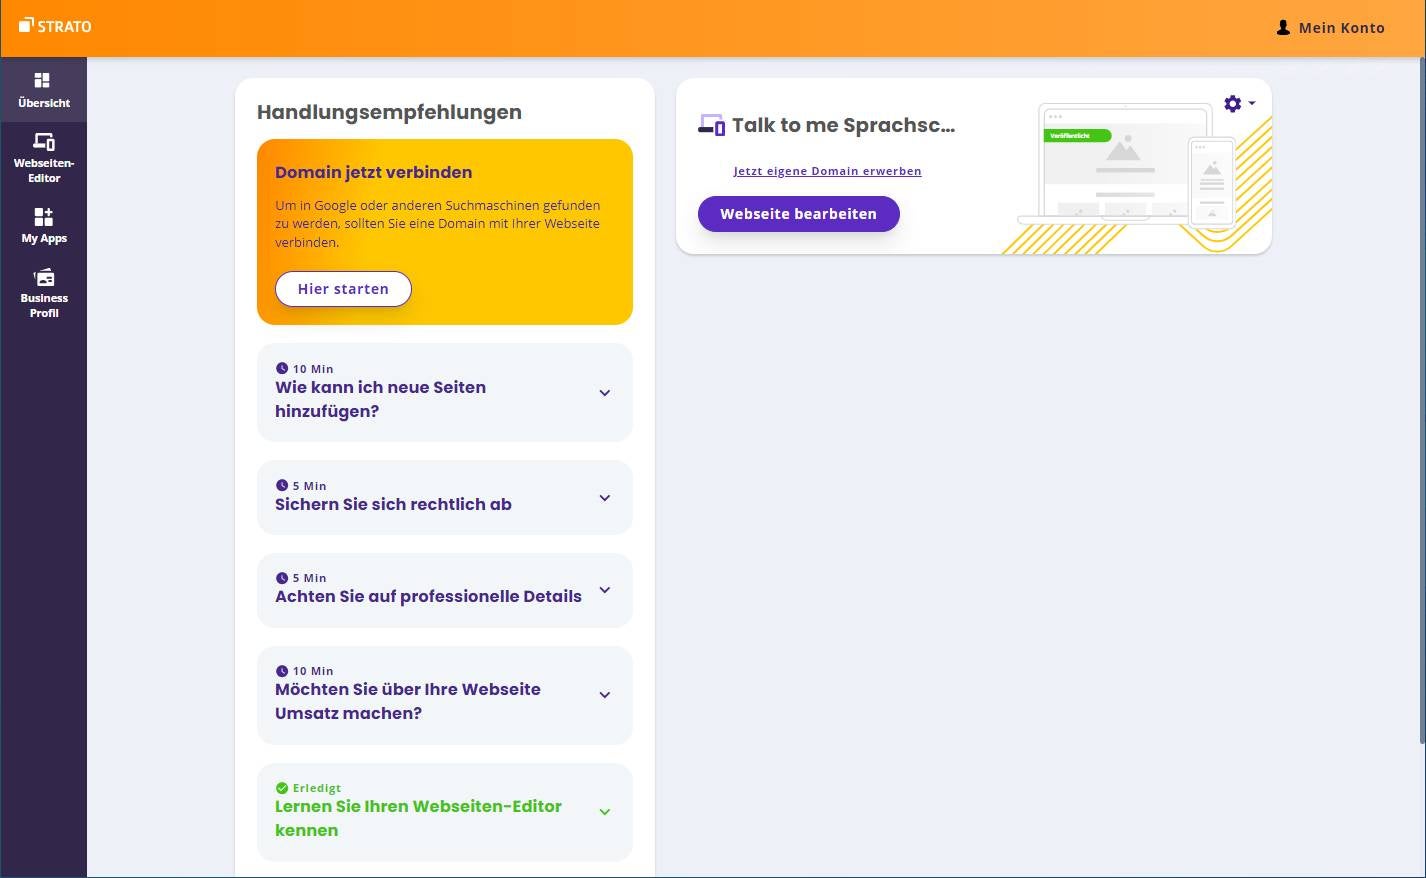
Task: Click the Hier starten button
Action: pyautogui.click(x=343, y=288)
